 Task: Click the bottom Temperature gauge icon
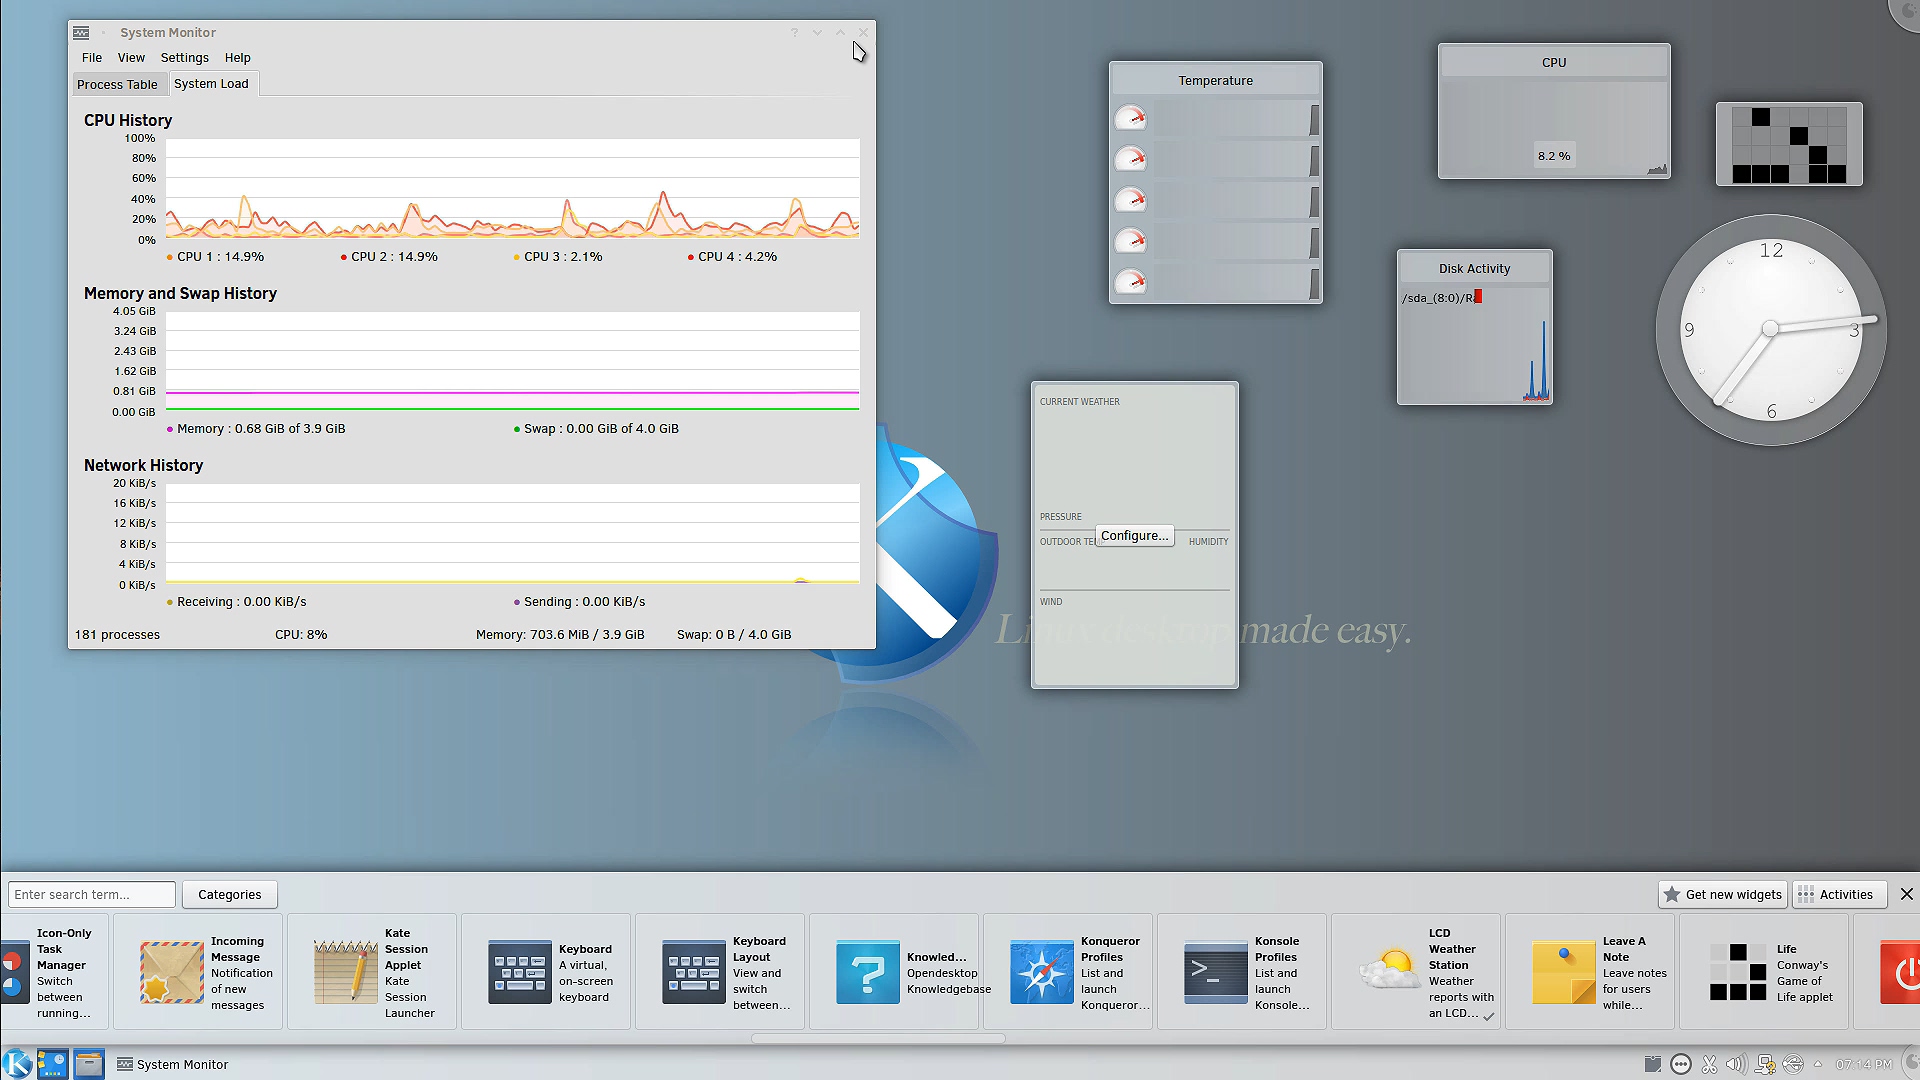point(1131,282)
